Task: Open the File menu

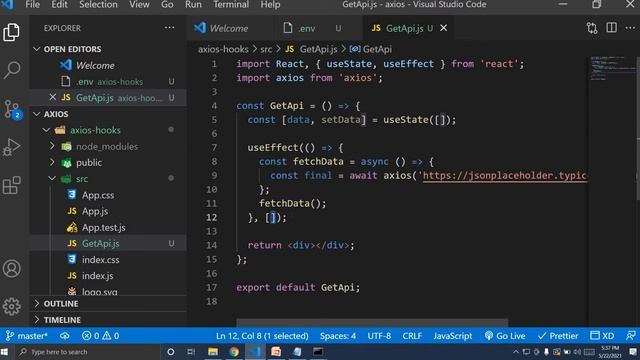Action: pyautogui.click(x=32, y=4)
